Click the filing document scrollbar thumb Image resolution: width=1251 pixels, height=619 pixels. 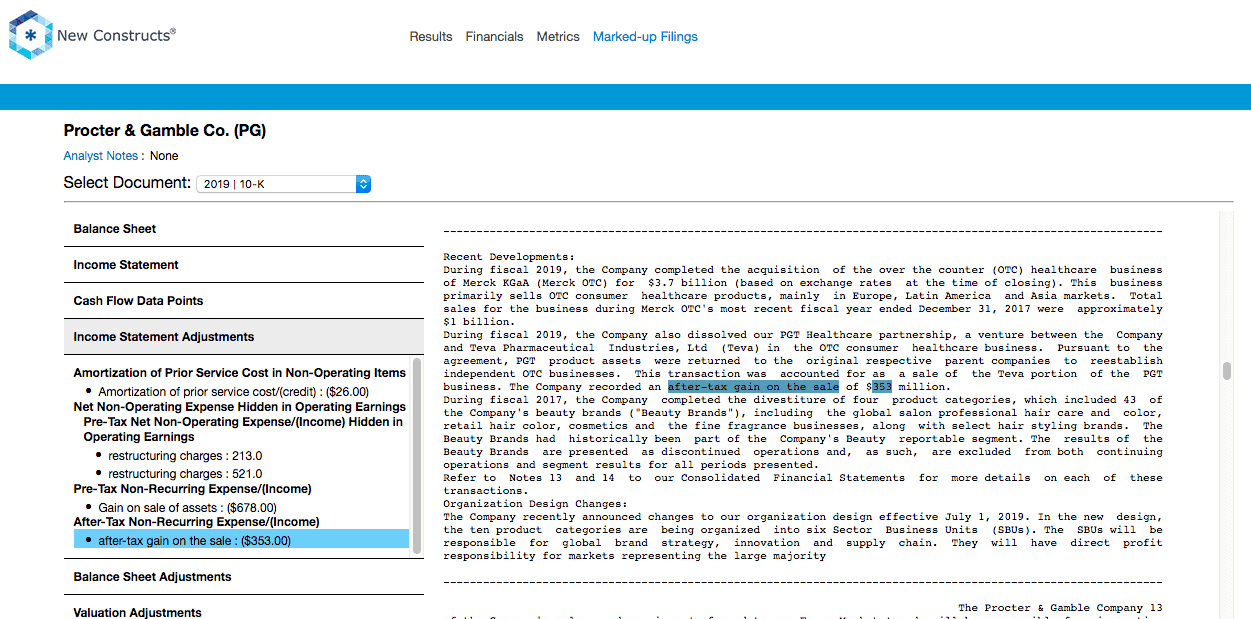pos(1226,371)
